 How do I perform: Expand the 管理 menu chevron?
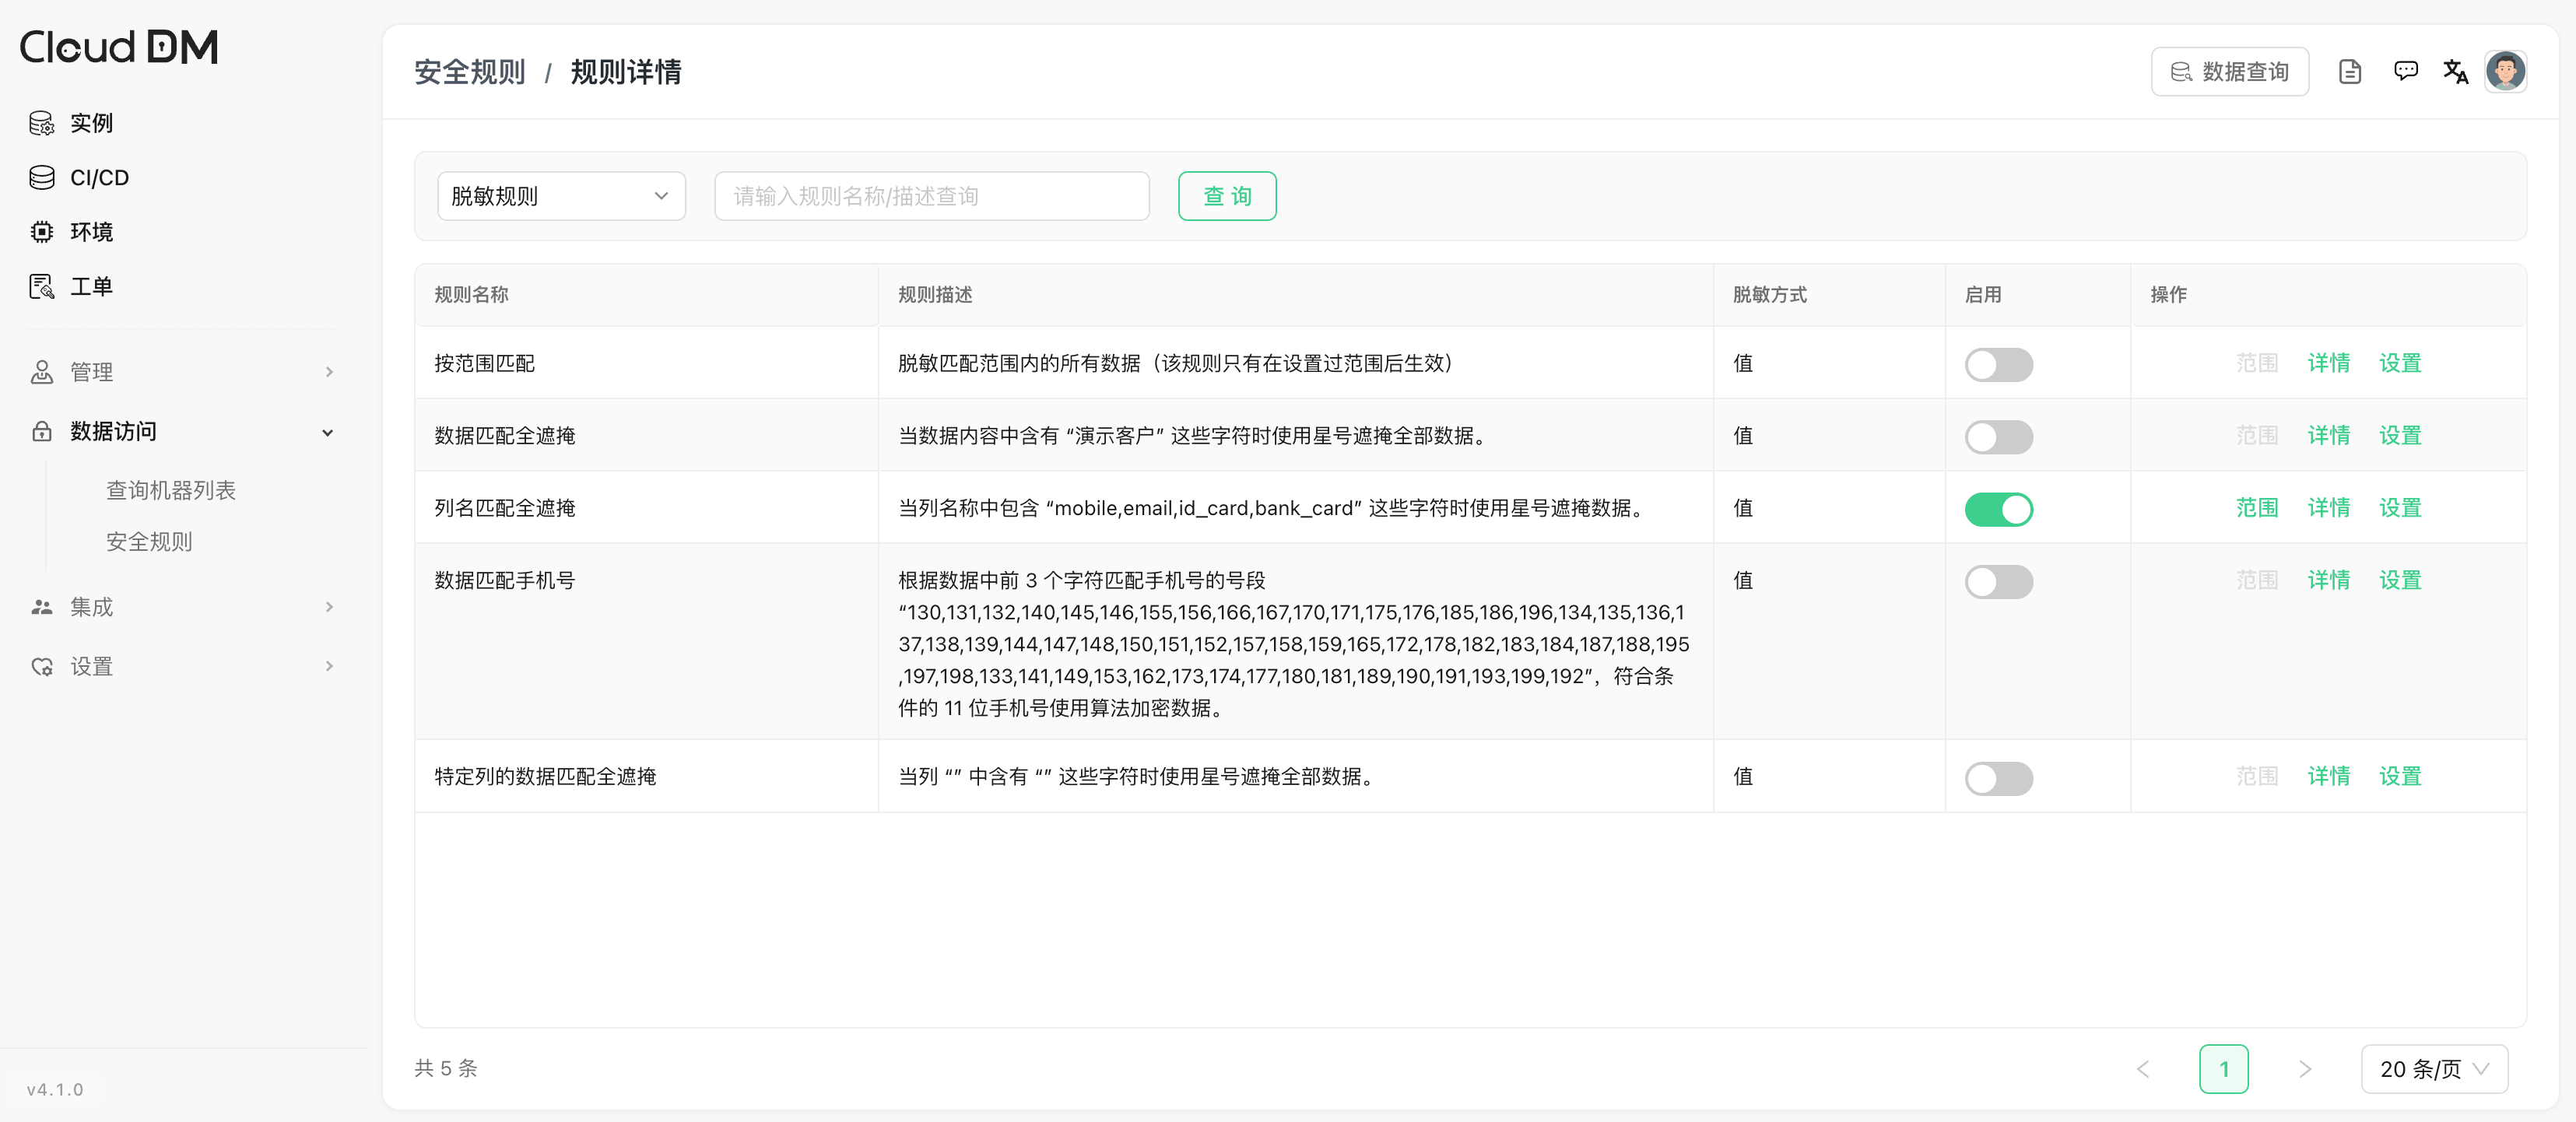point(329,372)
